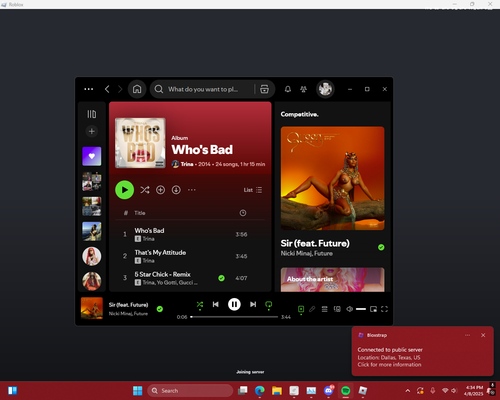500x400 pixels.
Task: Toggle the Now Playing view button
Action: point(301,309)
